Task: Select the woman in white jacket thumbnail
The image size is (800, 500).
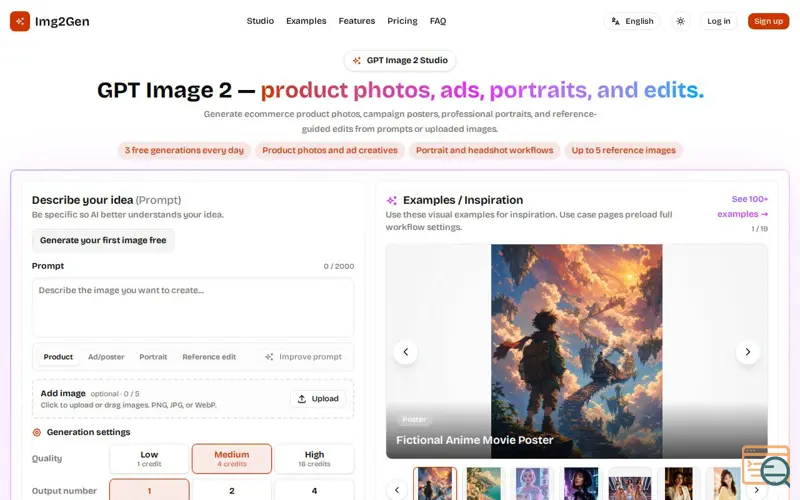Action: coord(679,483)
